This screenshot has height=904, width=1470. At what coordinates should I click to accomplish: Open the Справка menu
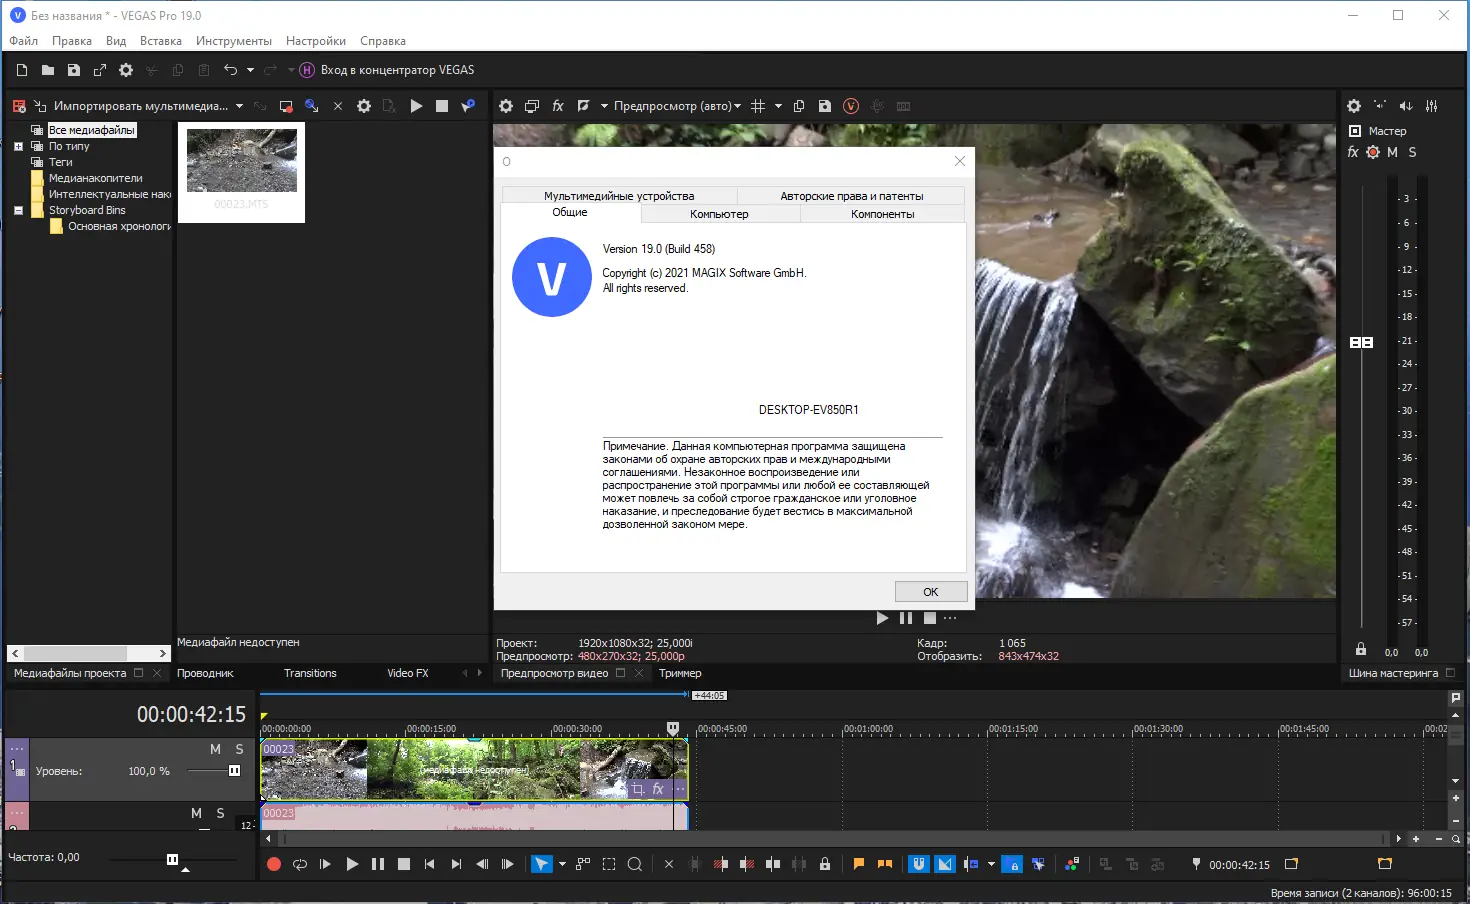383,41
